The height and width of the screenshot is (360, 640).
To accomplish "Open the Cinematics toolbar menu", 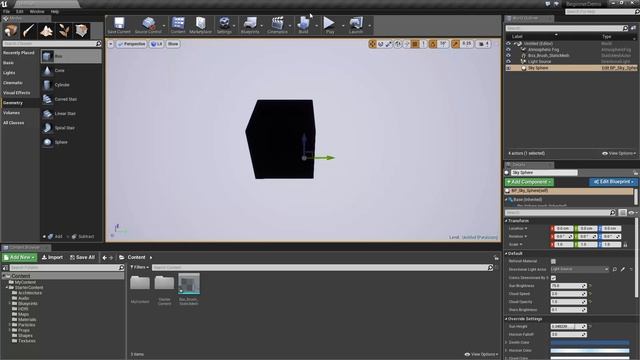I will coord(278,25).
